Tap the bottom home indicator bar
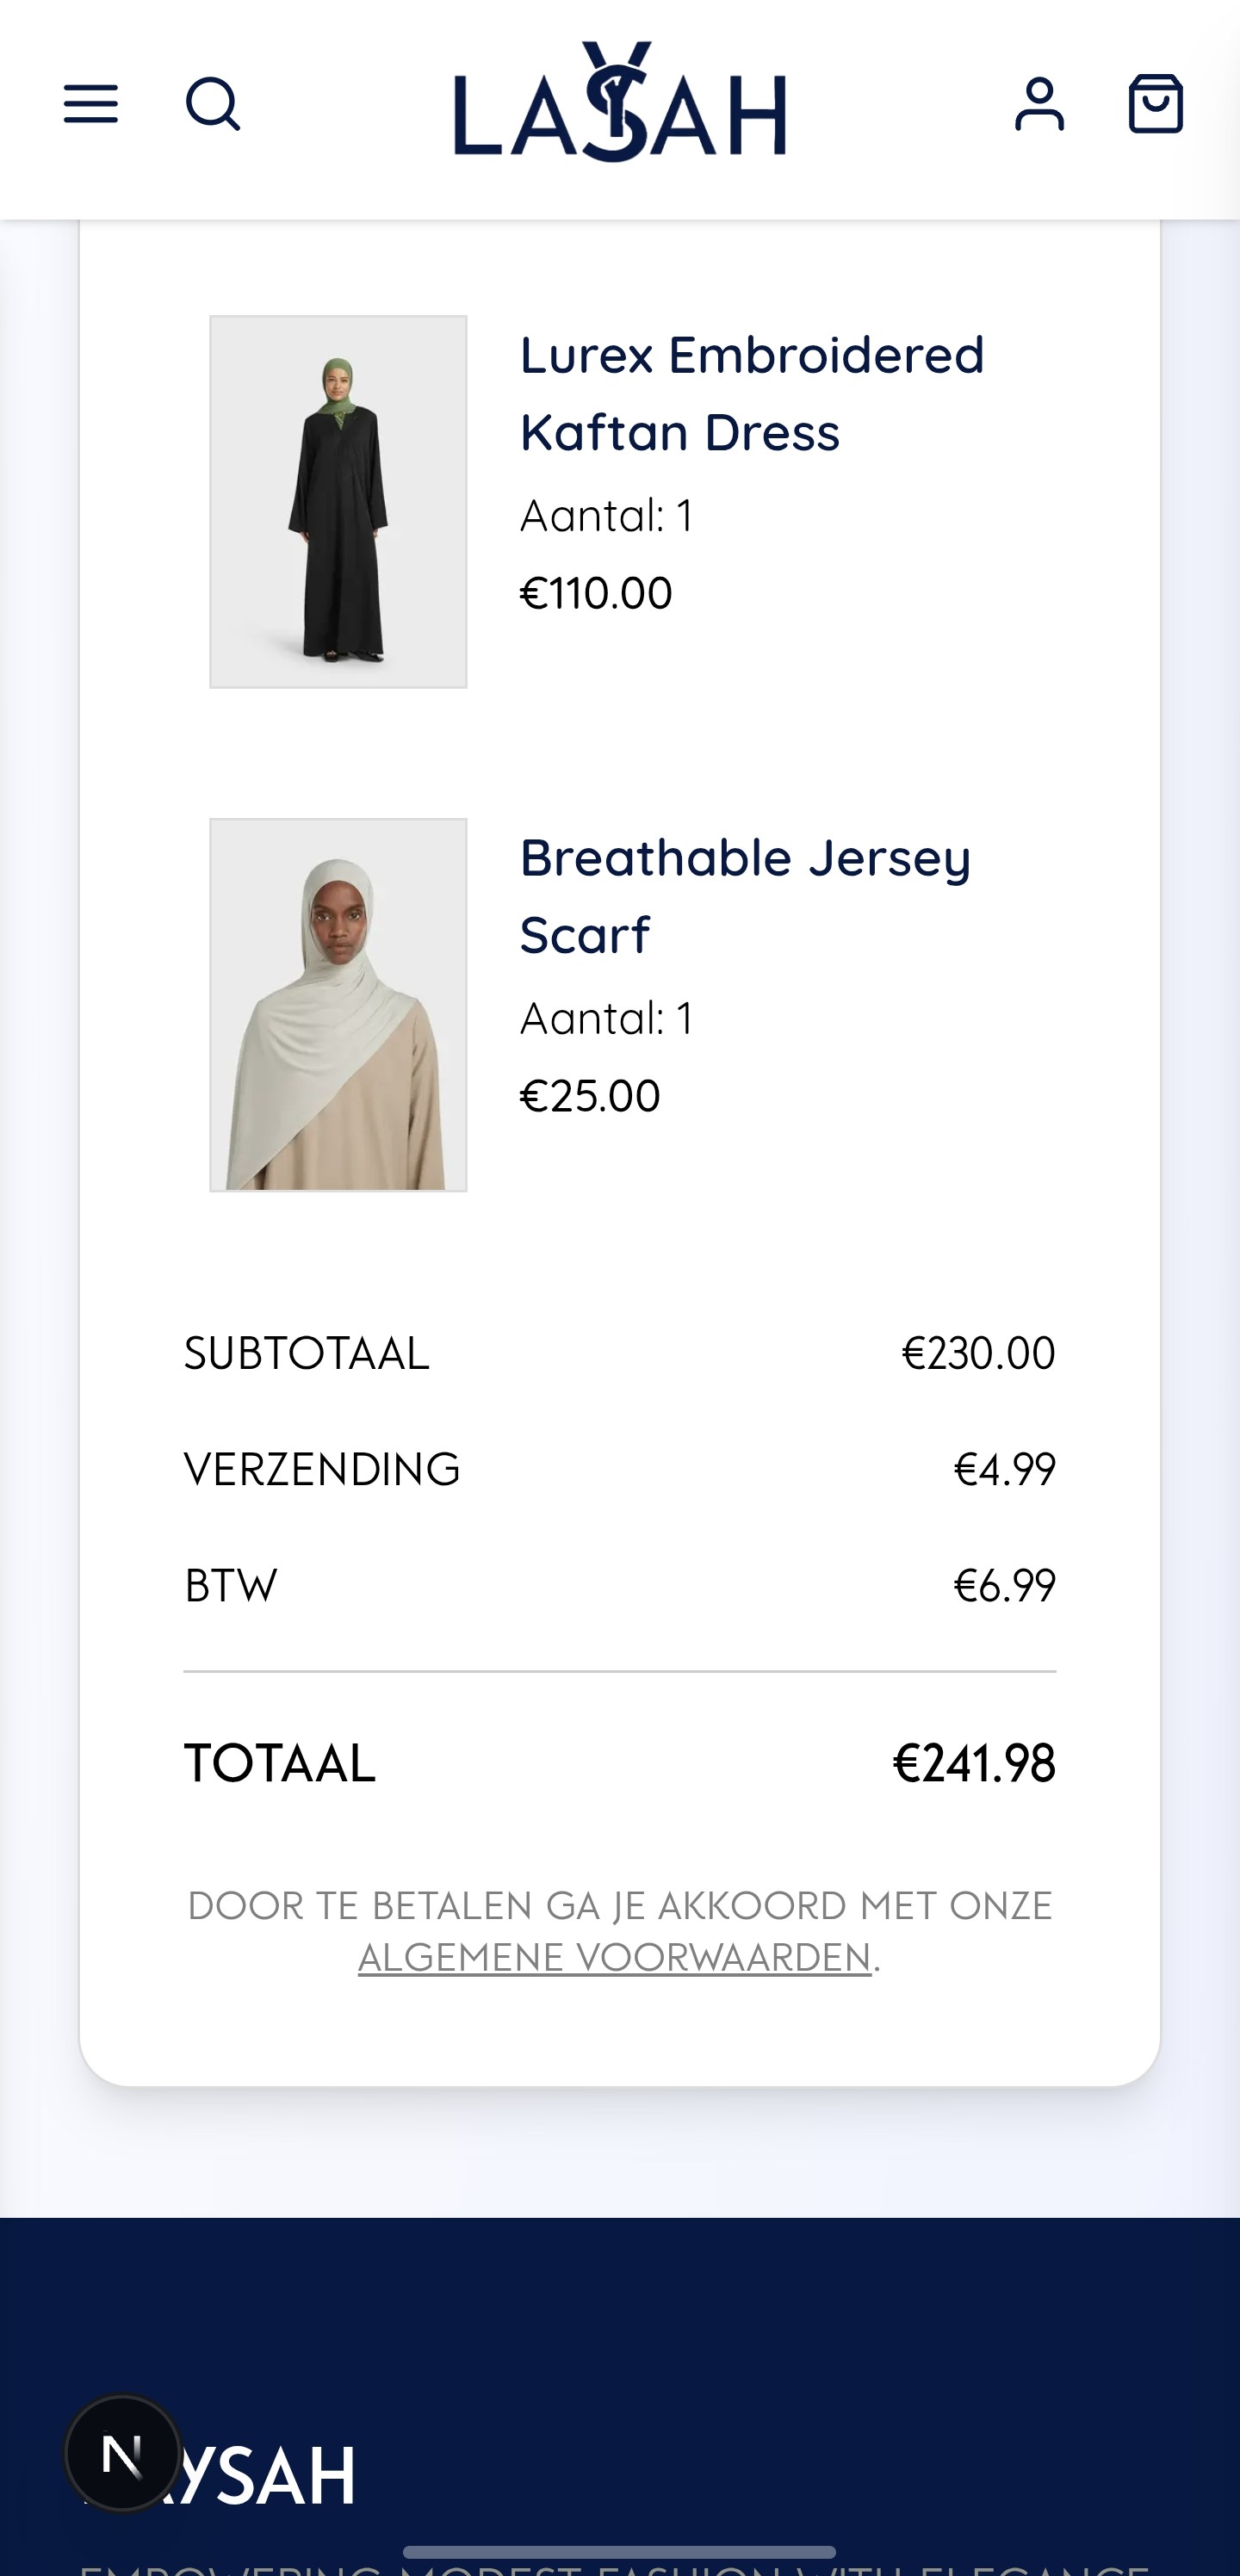1240x2576 pixels. (x=620, y=2552)
